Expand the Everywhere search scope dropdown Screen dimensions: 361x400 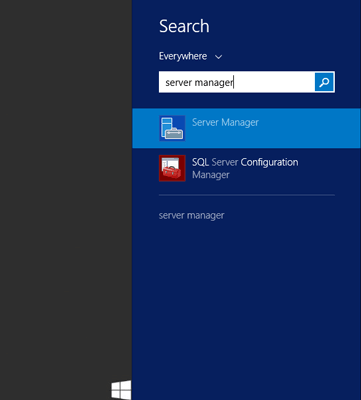pyautogui.click(x=191, y=56)
